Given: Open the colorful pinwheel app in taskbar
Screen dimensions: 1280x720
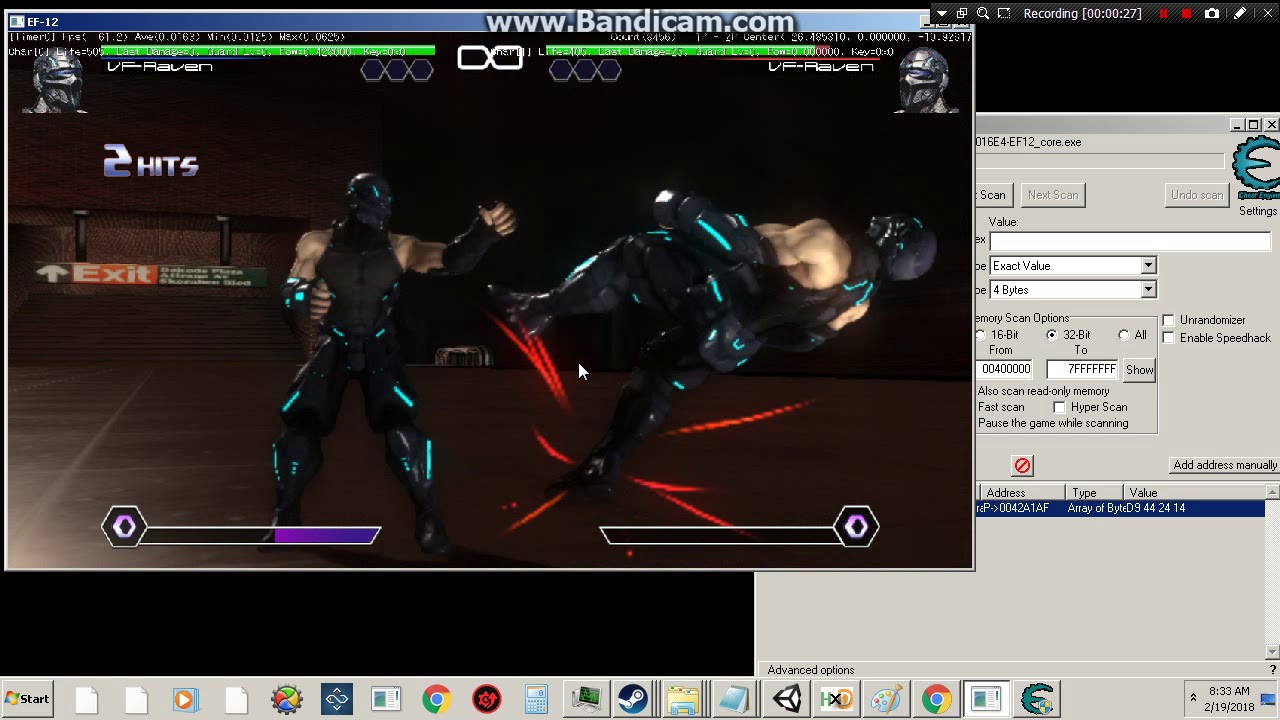Looking at the screenshot, I should [x=286, y=699].
